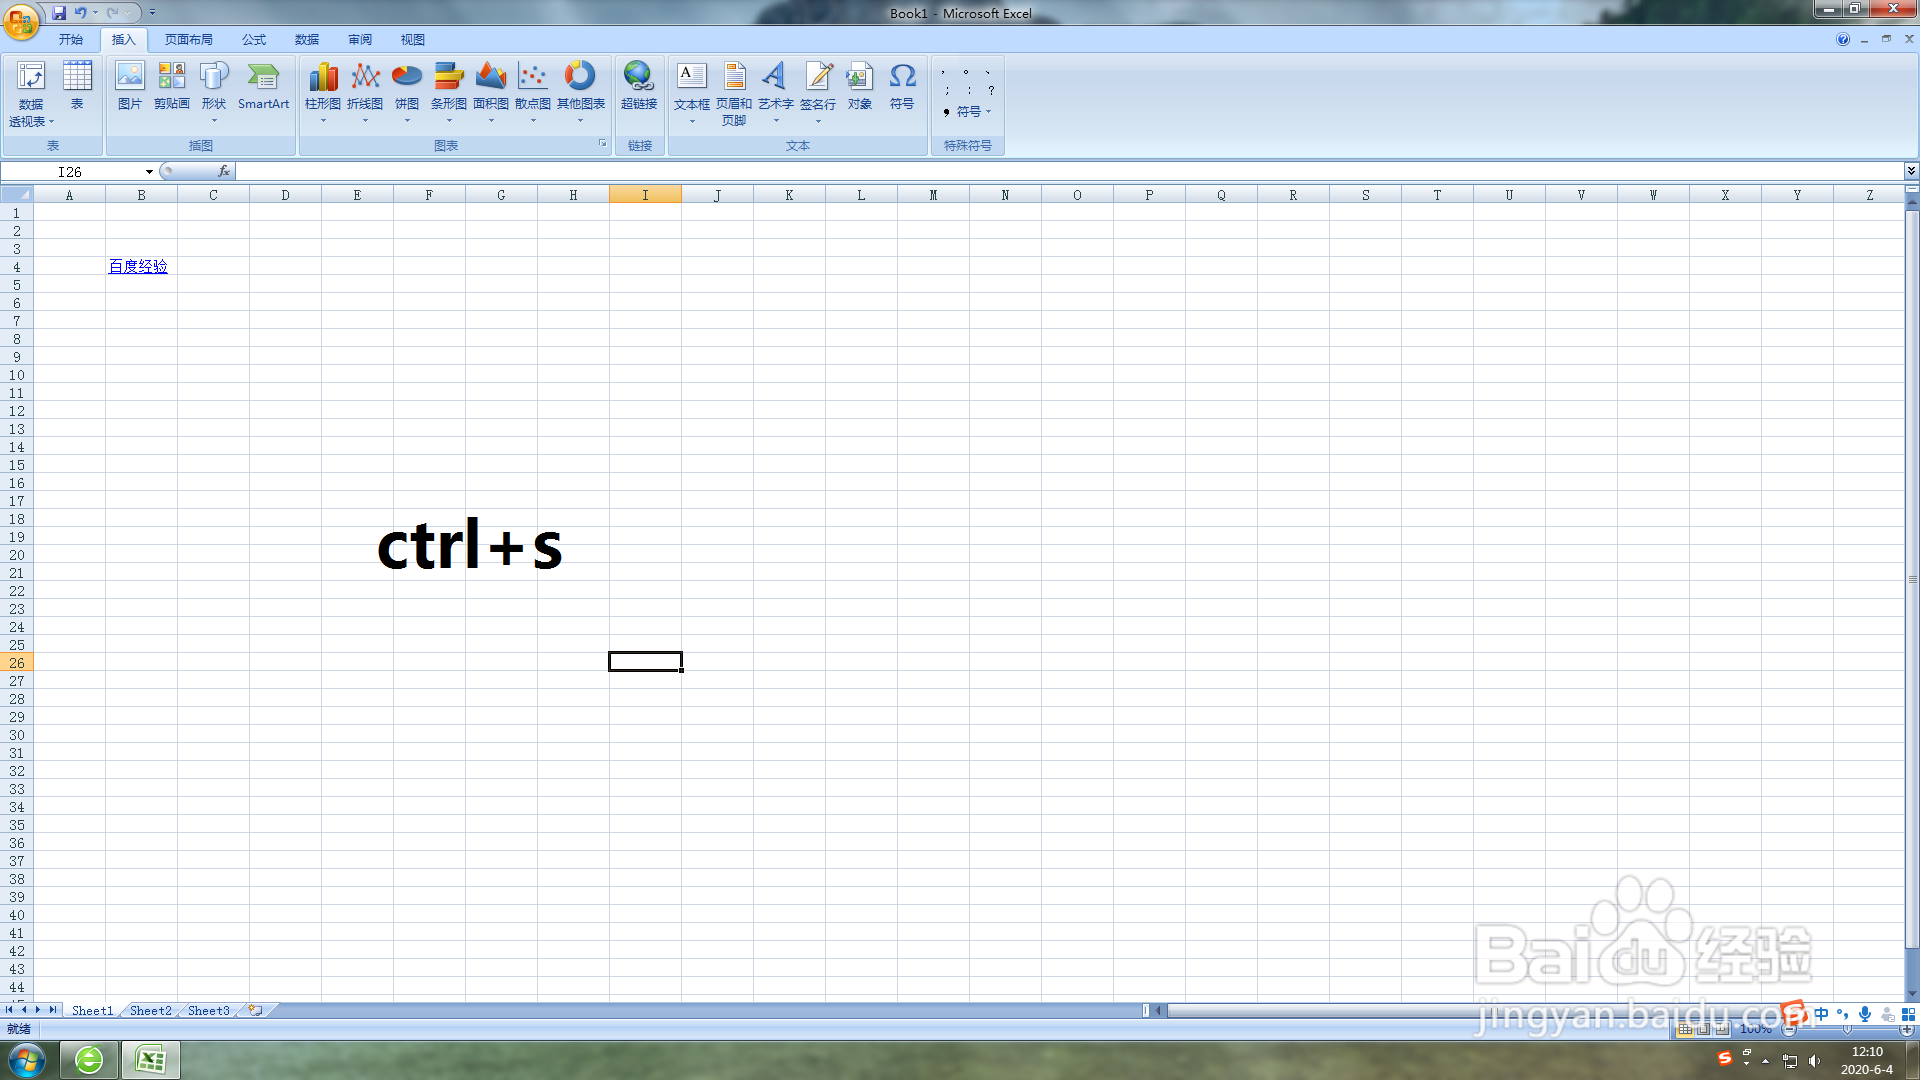Follow the 百度经验 hyperlink in the worksheet
1920x1080 pixels.
(137, 266)
